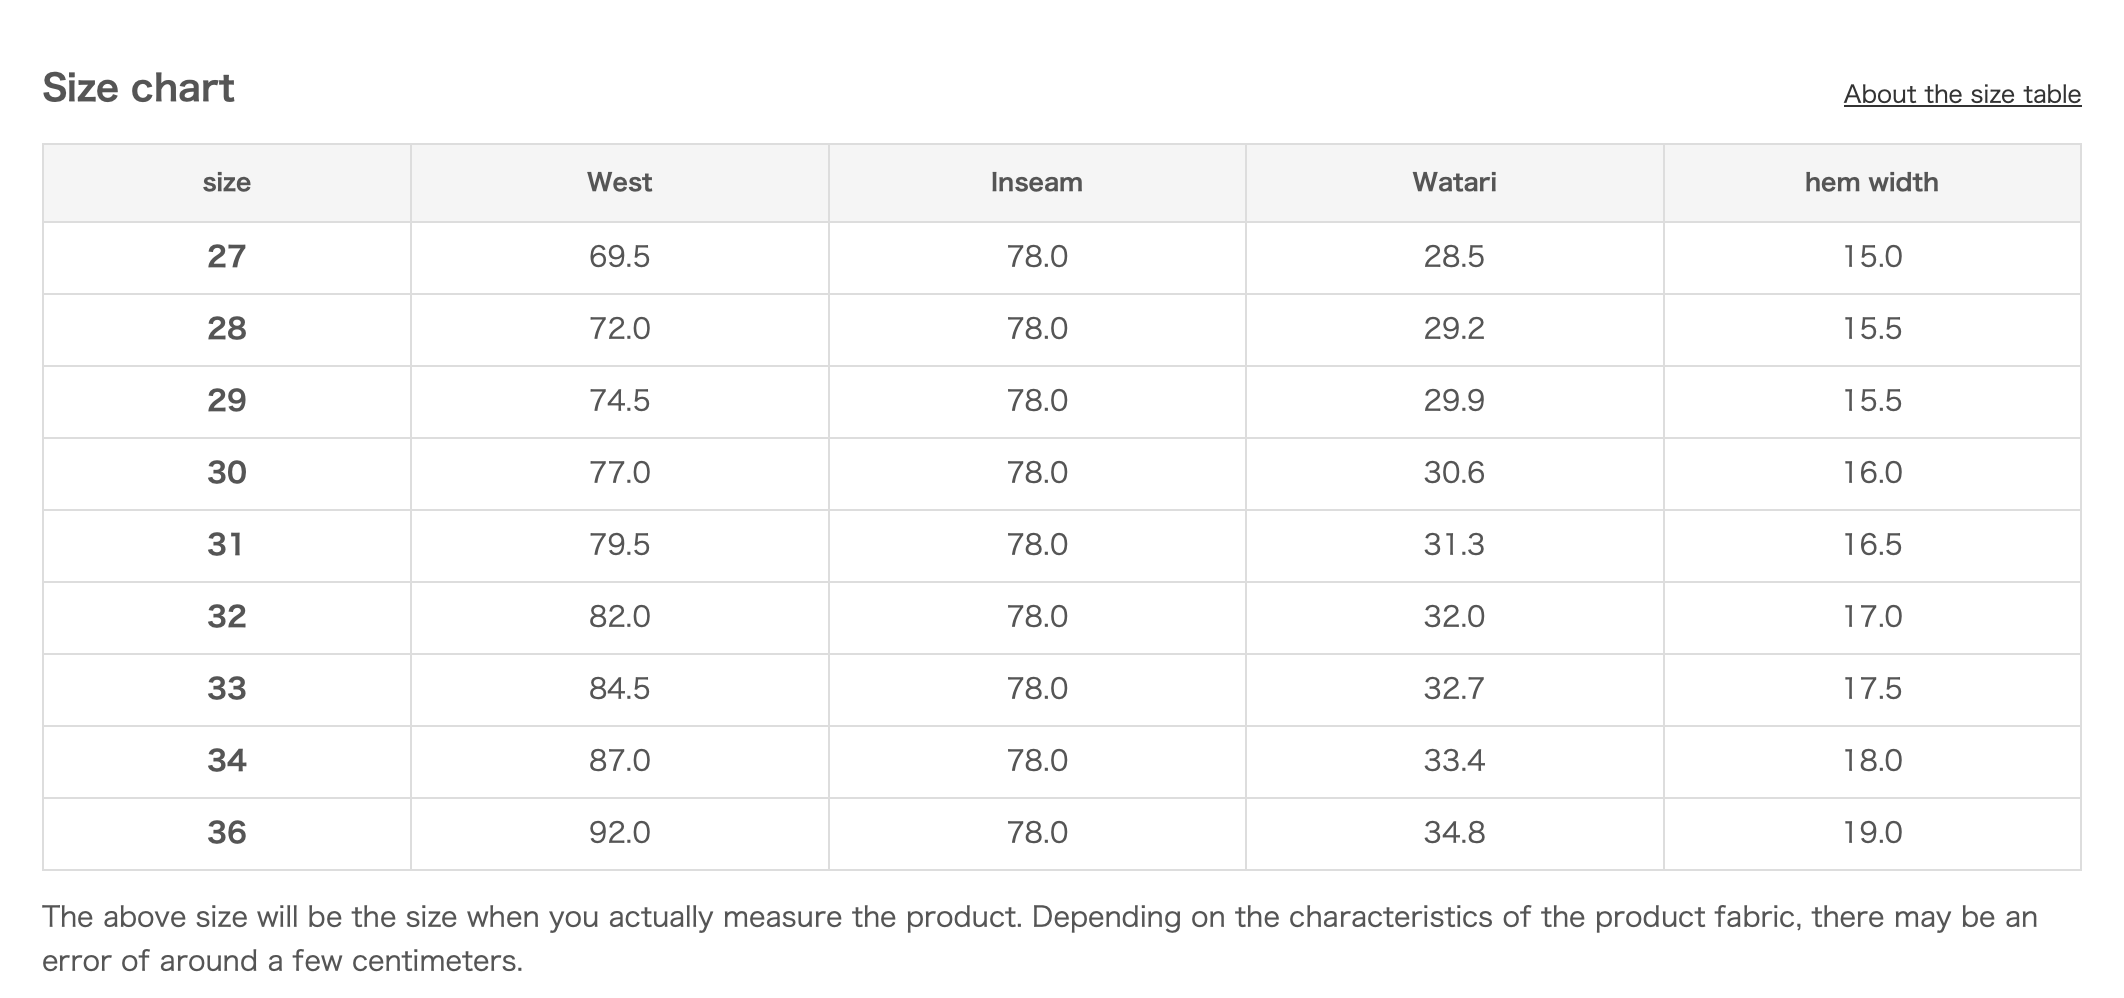This screenshot has height=998, width=2124.
Task: Select the Watari value 33.4
Action: [x=1454, y=761]
